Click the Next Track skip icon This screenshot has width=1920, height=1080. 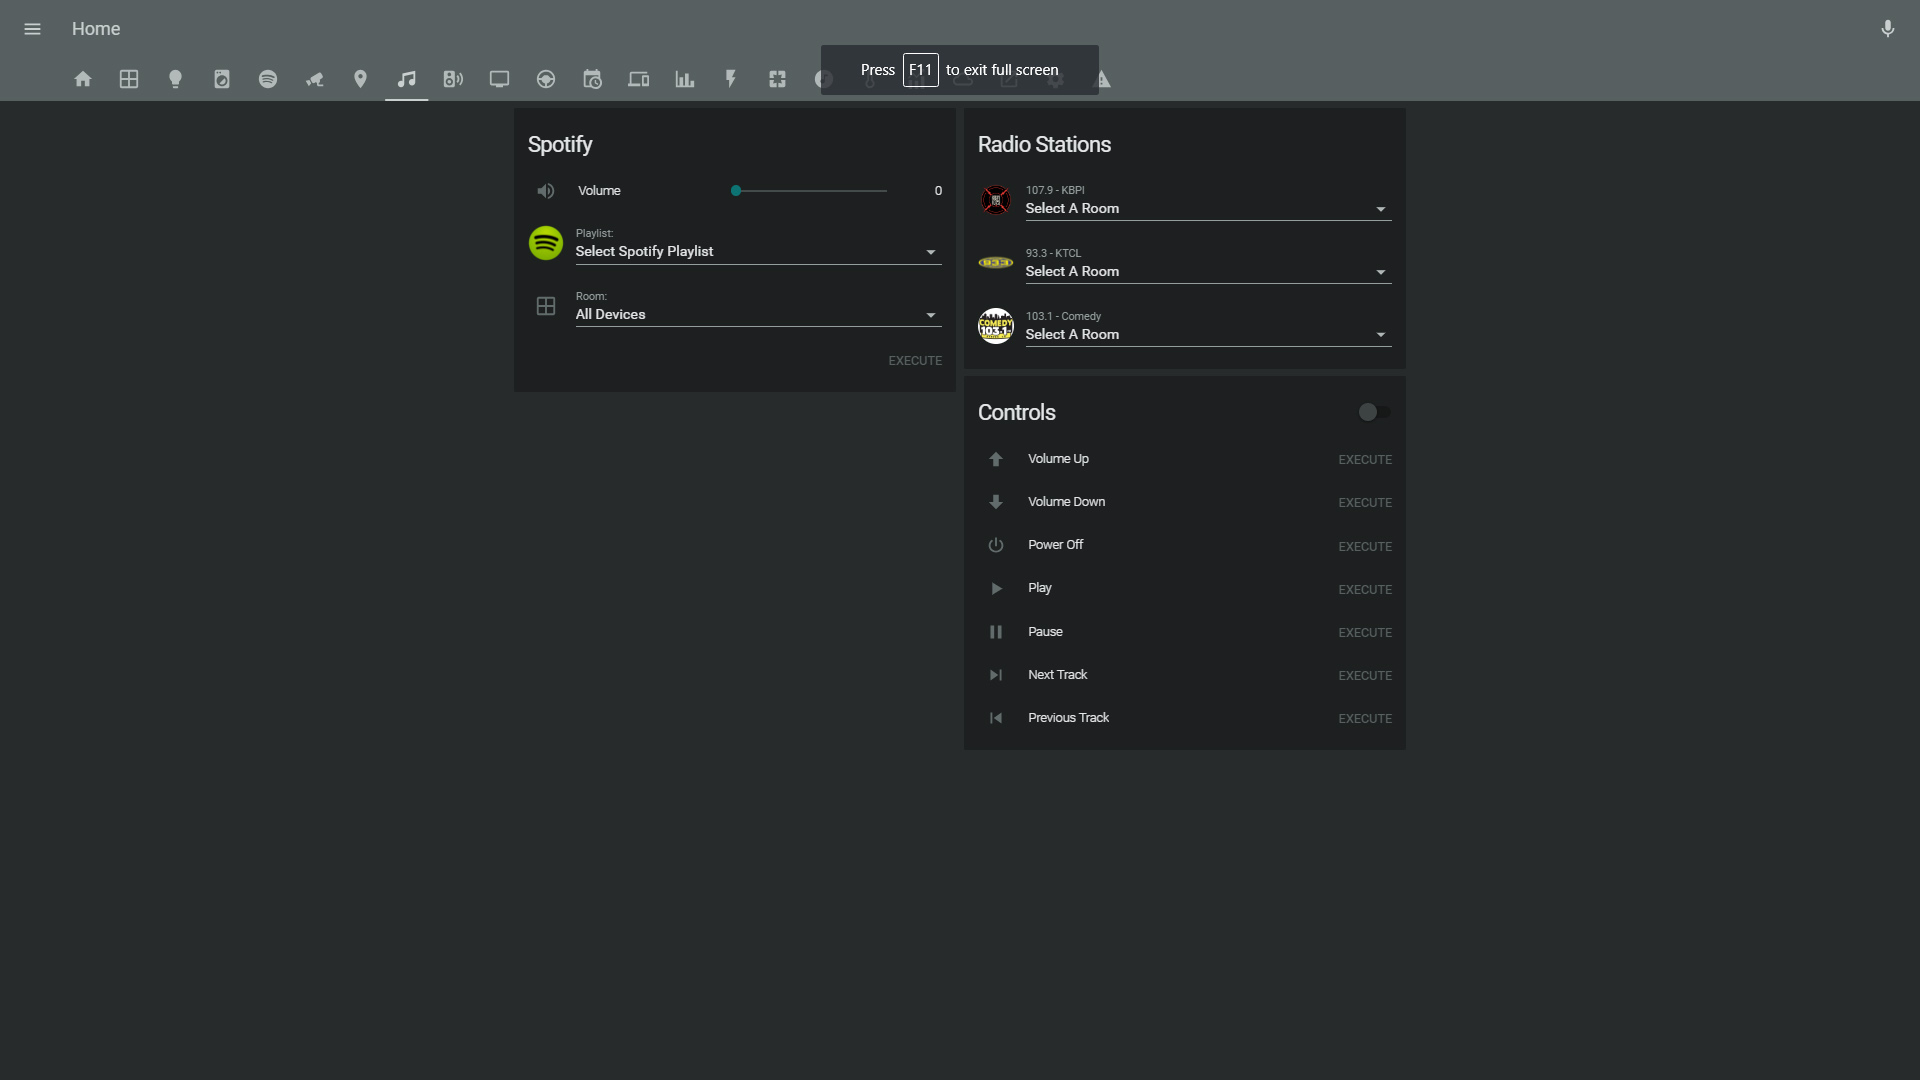[996, 675]
